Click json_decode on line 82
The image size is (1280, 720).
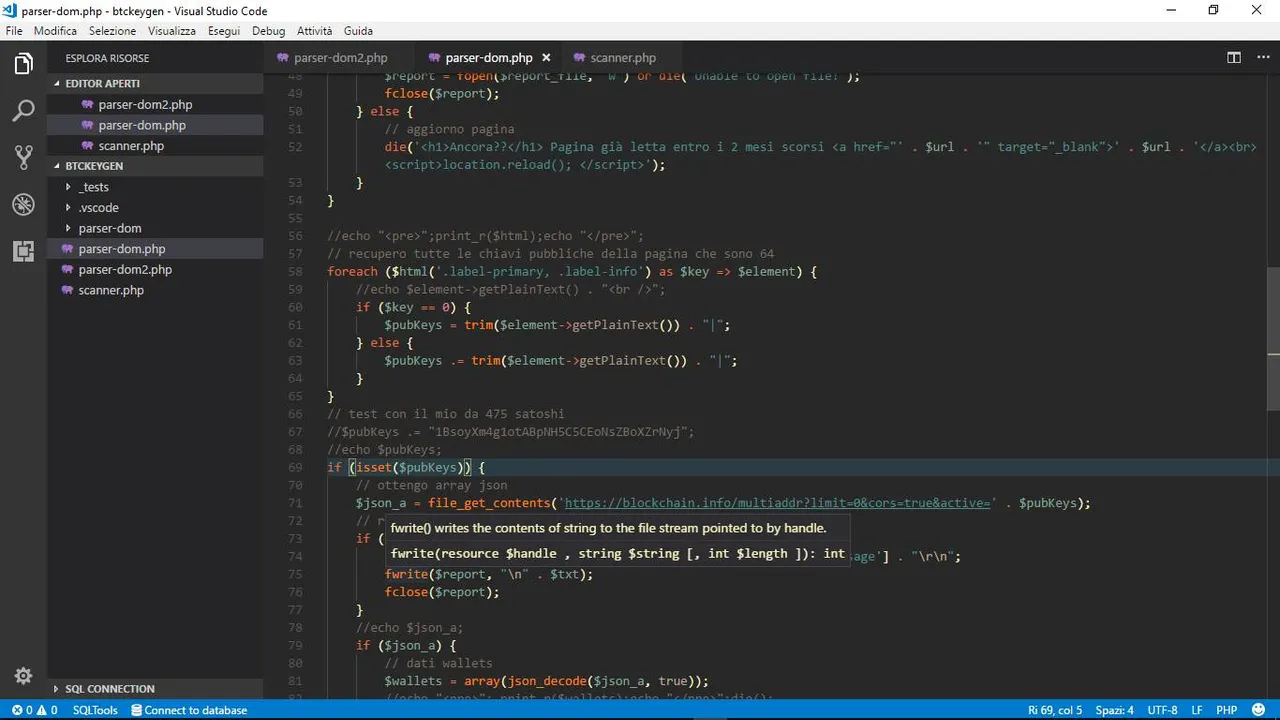click(547, 681)
